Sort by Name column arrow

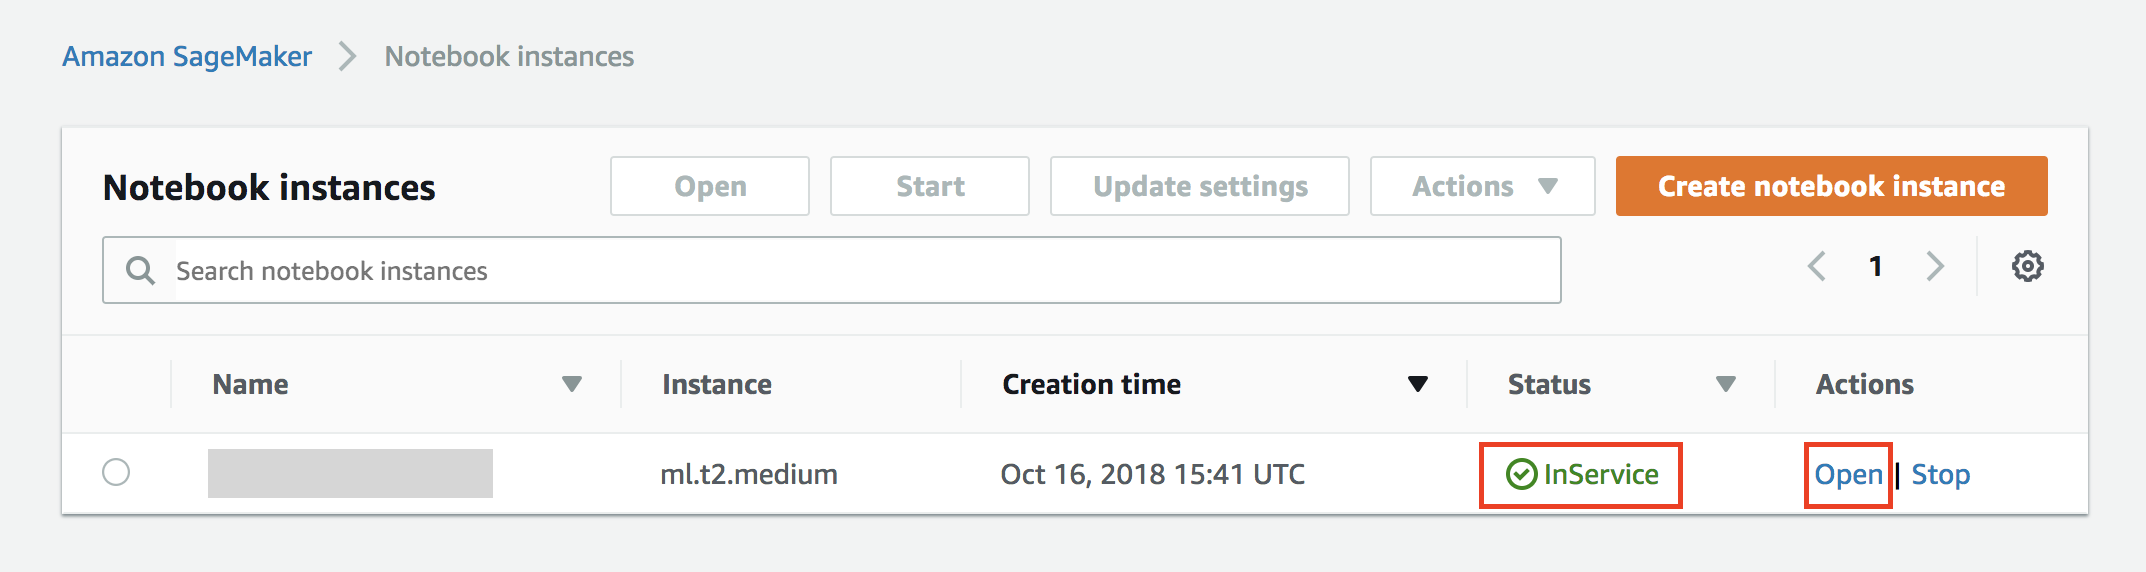571,384
